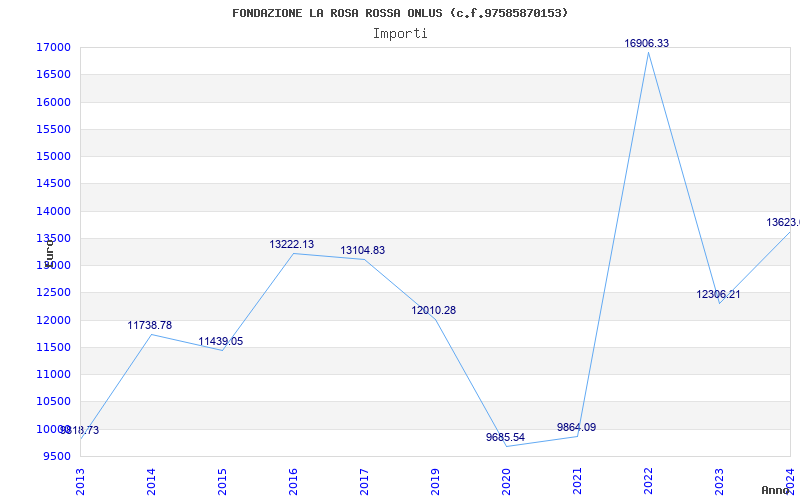Select data label 16906.33
Screen dimensions: 800x500
click(x=646, y=43)
